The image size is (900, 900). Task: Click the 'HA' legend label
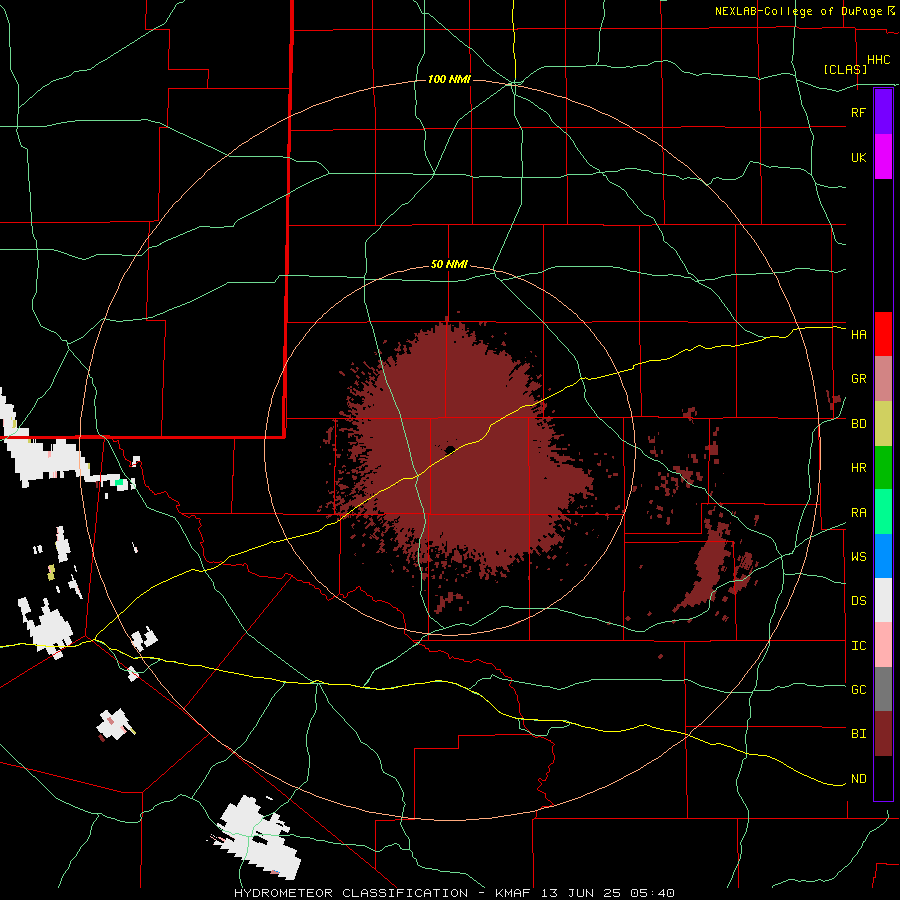(858, 335)
